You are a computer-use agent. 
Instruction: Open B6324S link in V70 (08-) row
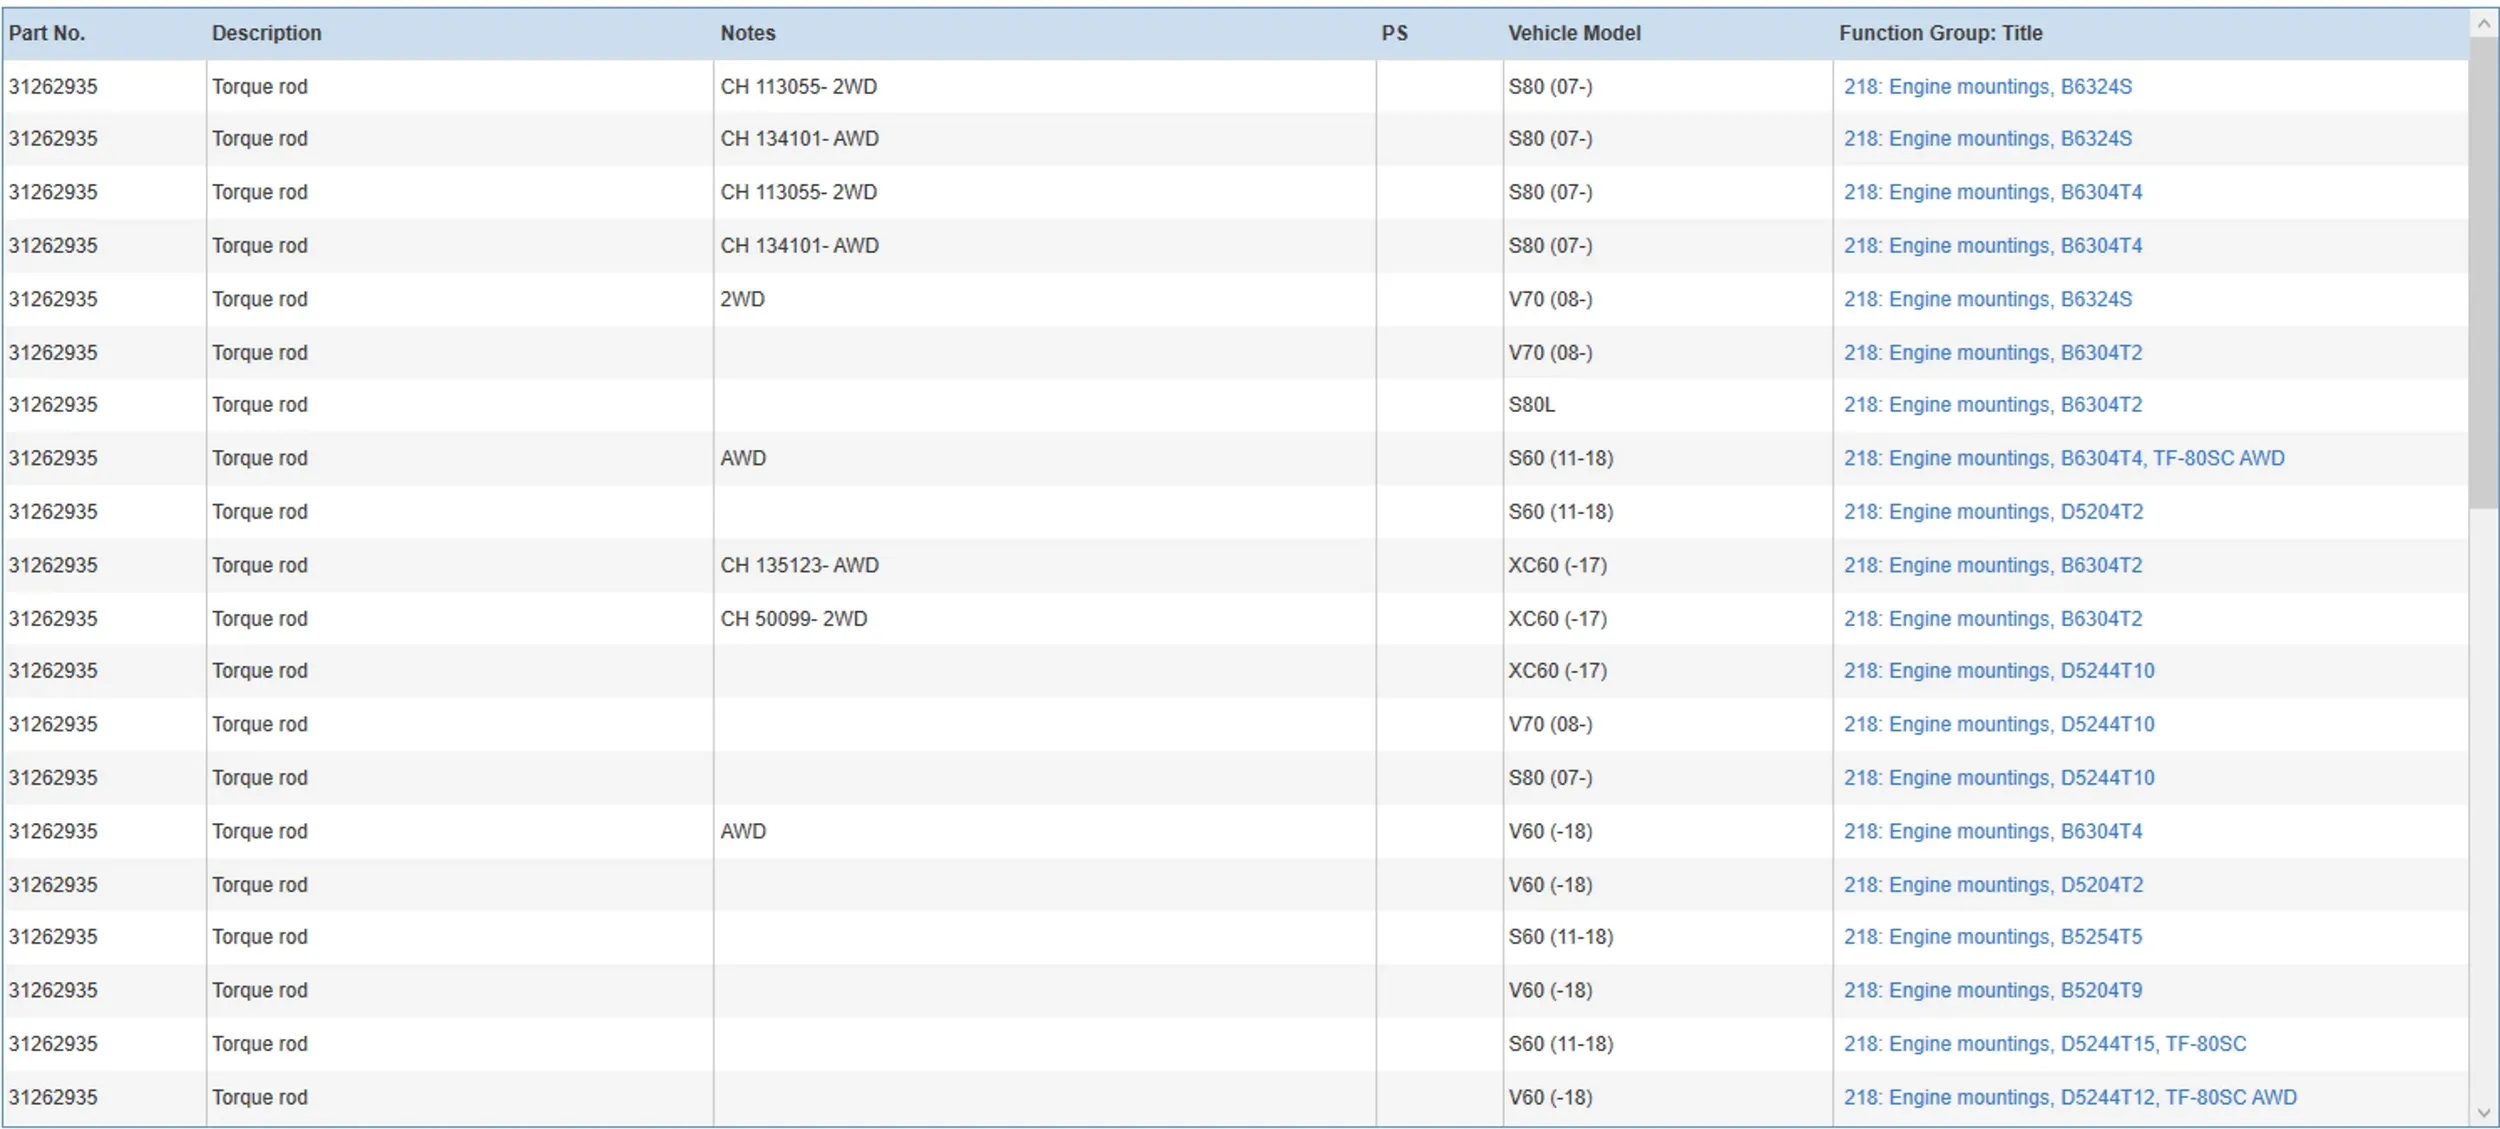point(1987,299)
